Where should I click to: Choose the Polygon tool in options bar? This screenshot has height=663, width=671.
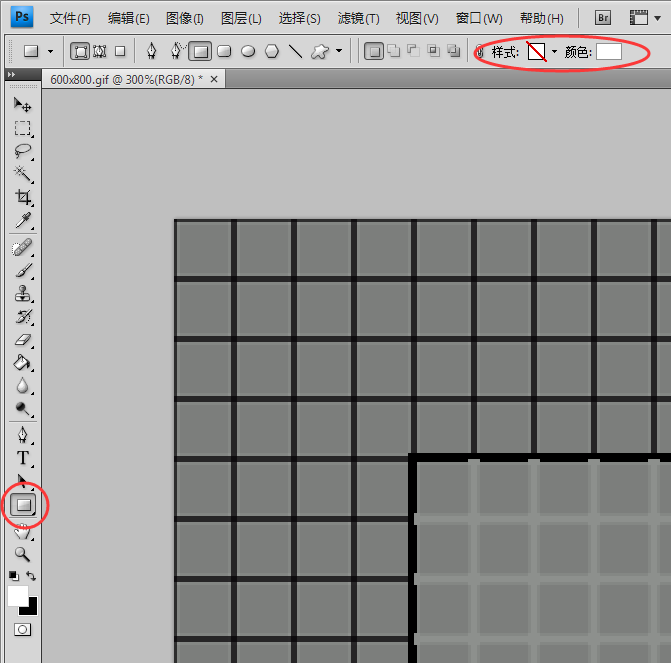coord(272,52)
